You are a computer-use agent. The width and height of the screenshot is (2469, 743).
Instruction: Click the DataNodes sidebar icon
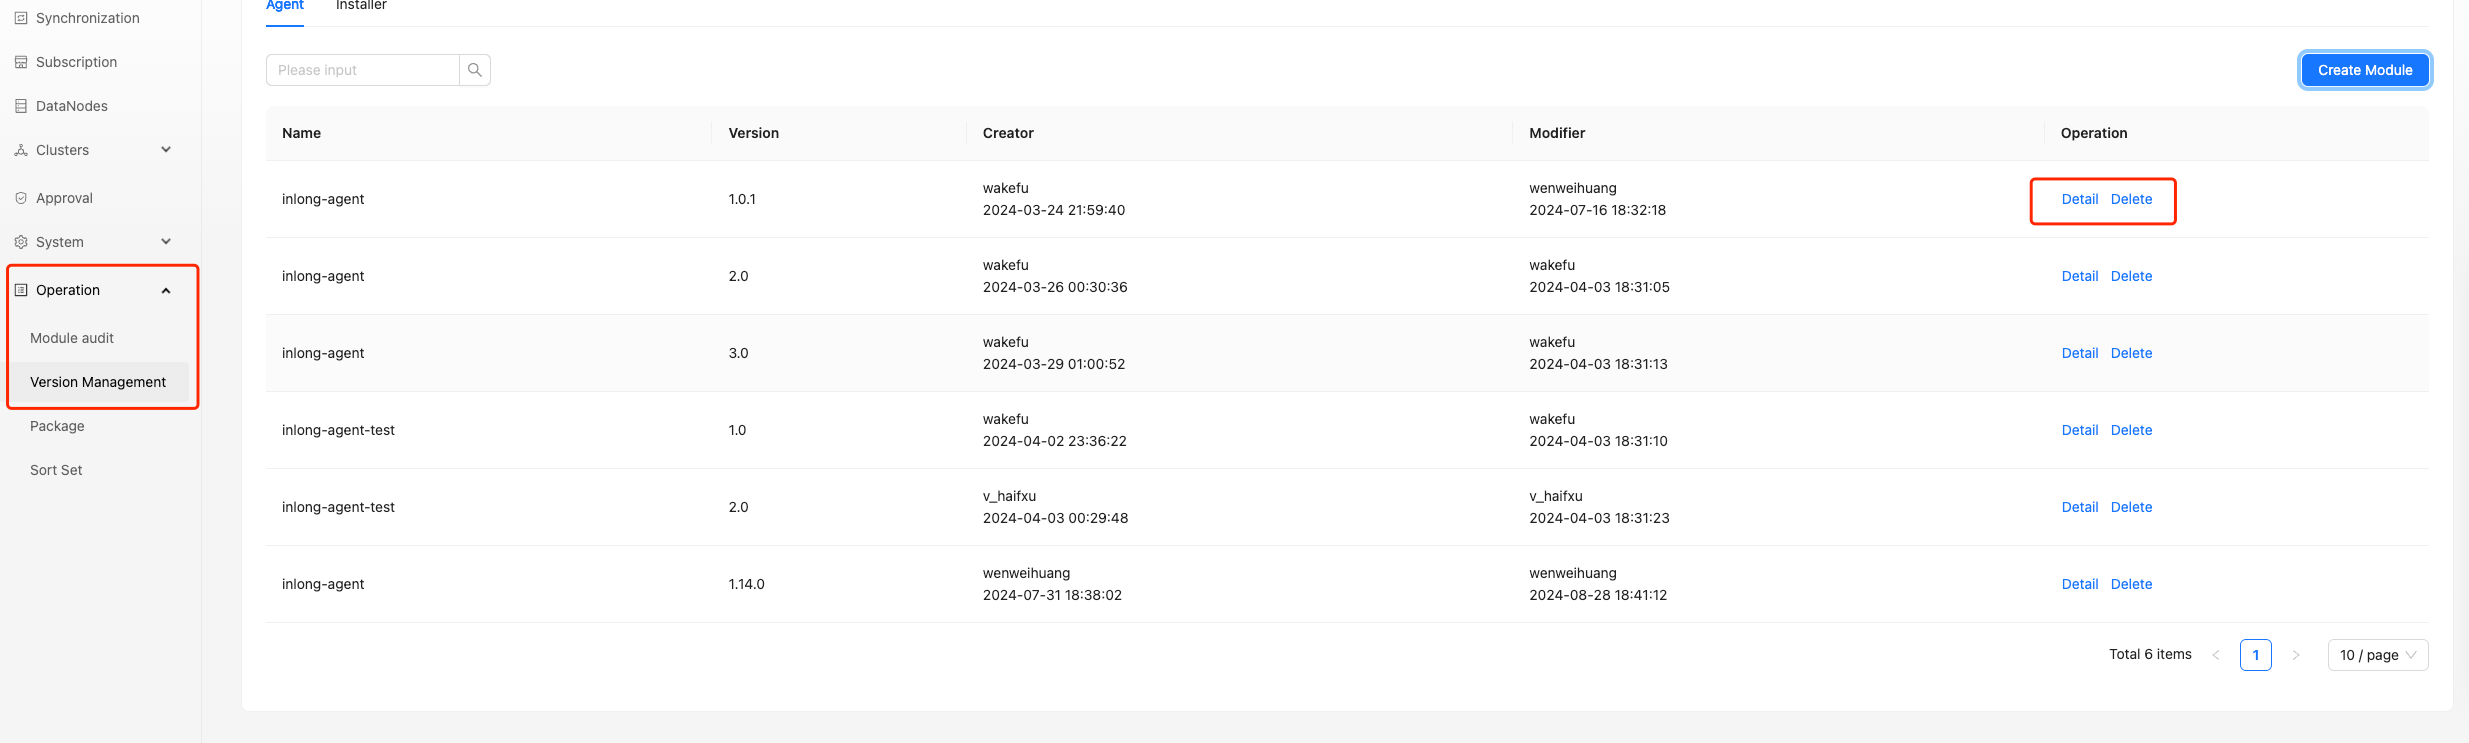tap(21, 106)
